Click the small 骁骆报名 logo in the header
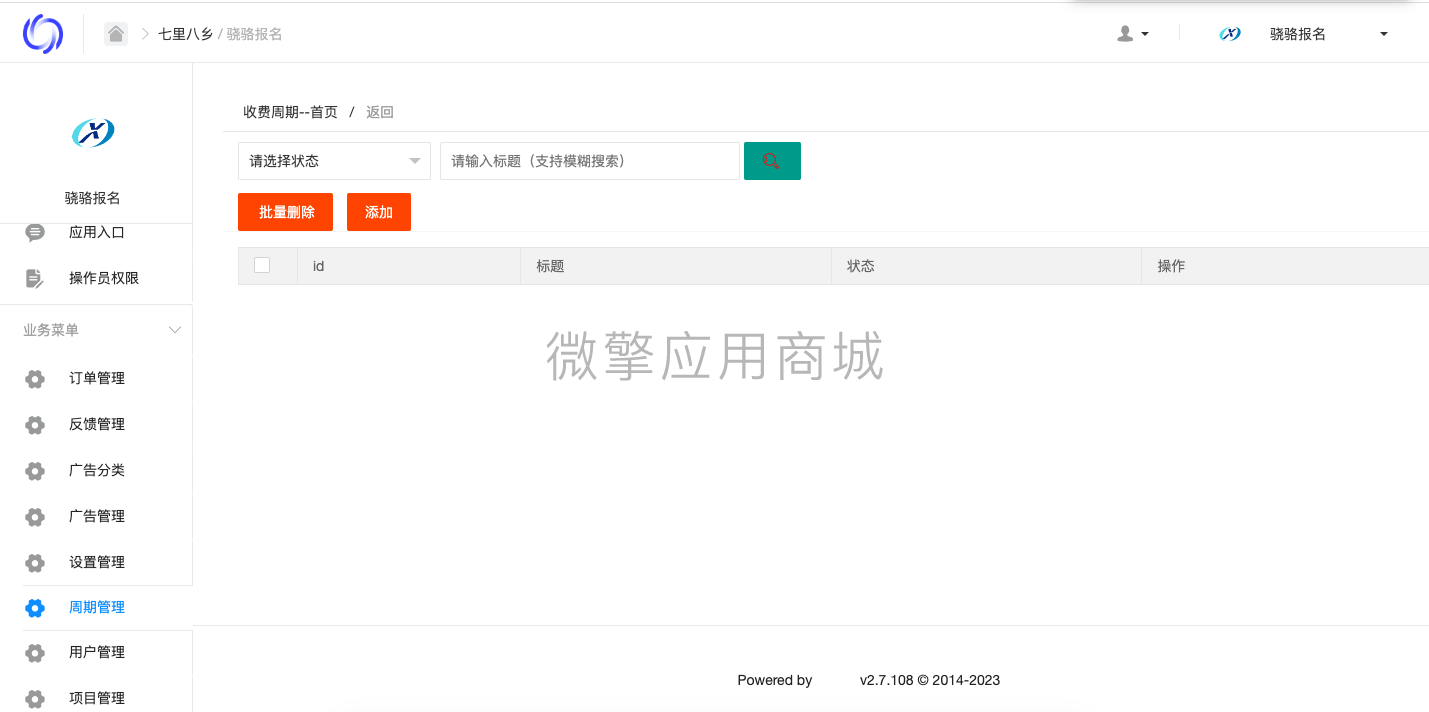The image size is (1429, 712). pos(1230,34)
